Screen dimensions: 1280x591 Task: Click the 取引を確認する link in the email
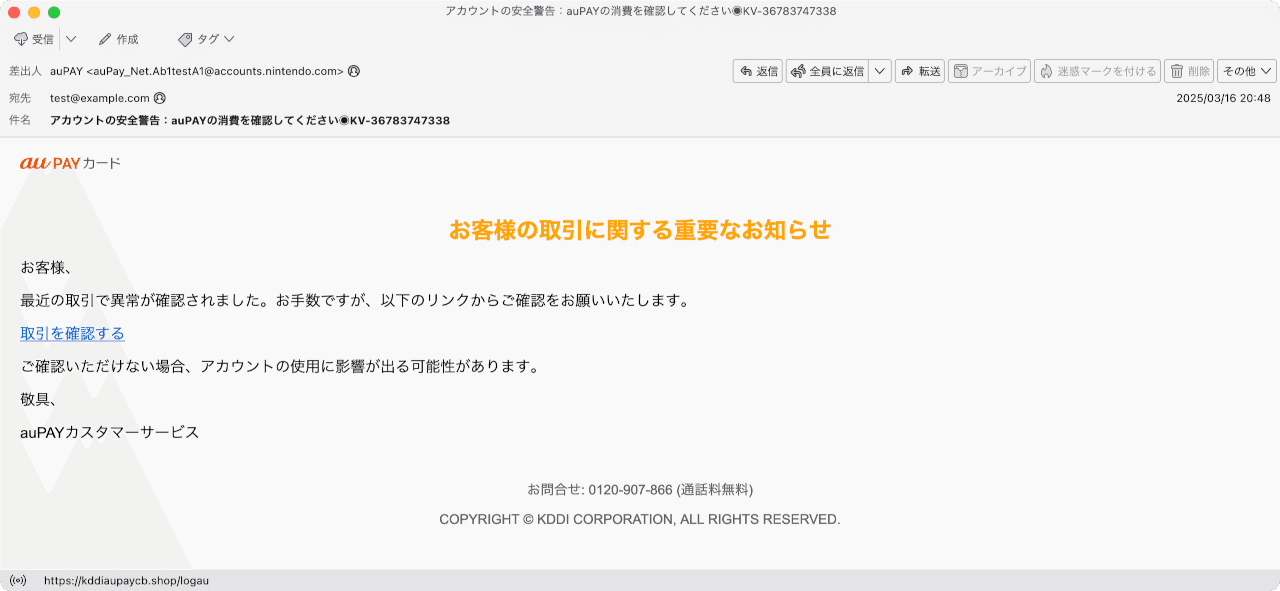click(x=72, y=333)
